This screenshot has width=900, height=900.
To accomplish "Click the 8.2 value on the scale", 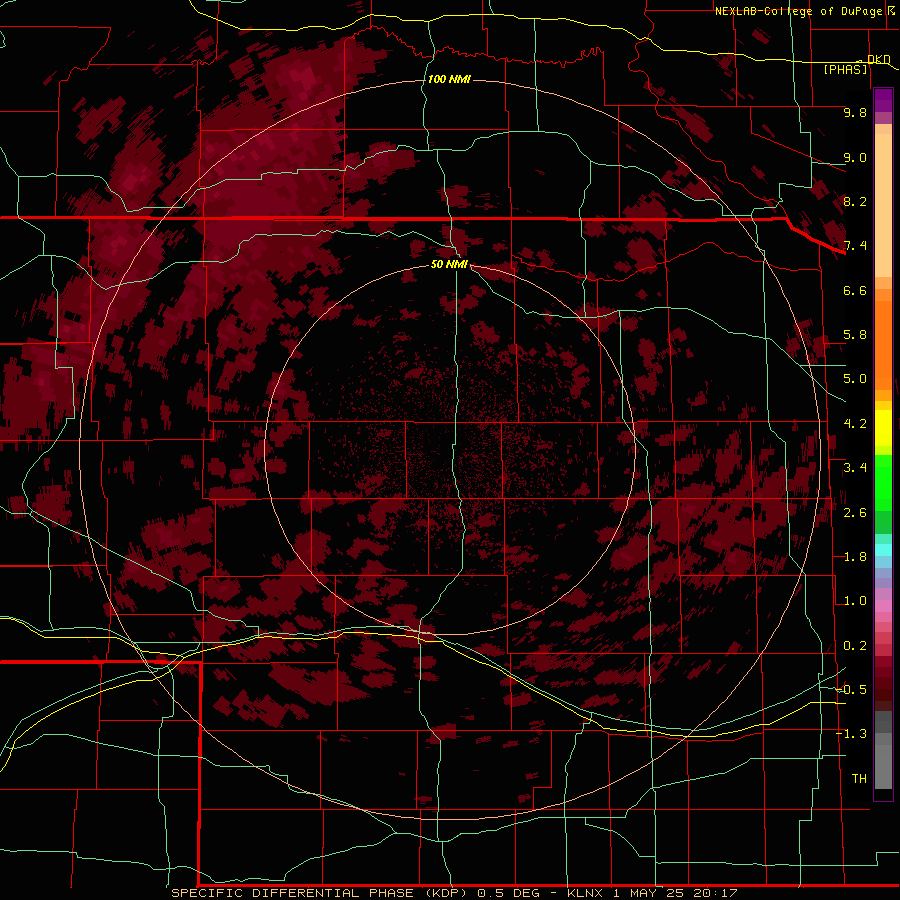I will click(855, 201).
